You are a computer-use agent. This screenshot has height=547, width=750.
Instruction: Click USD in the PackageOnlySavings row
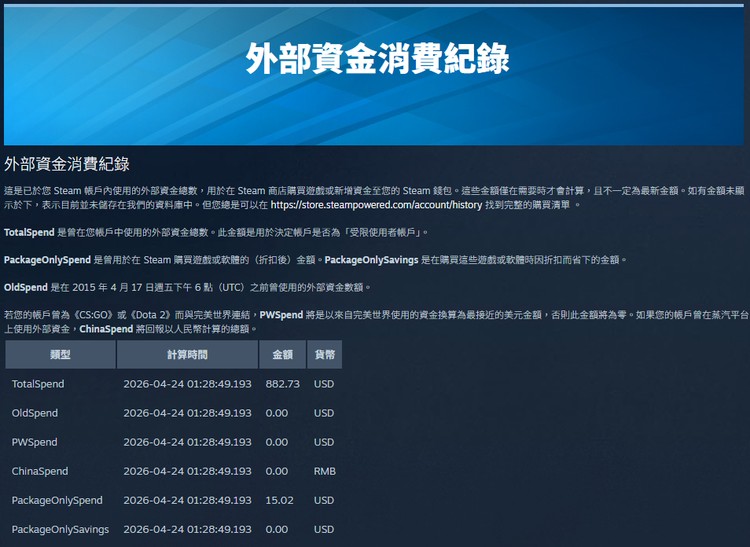coord(324,530)
